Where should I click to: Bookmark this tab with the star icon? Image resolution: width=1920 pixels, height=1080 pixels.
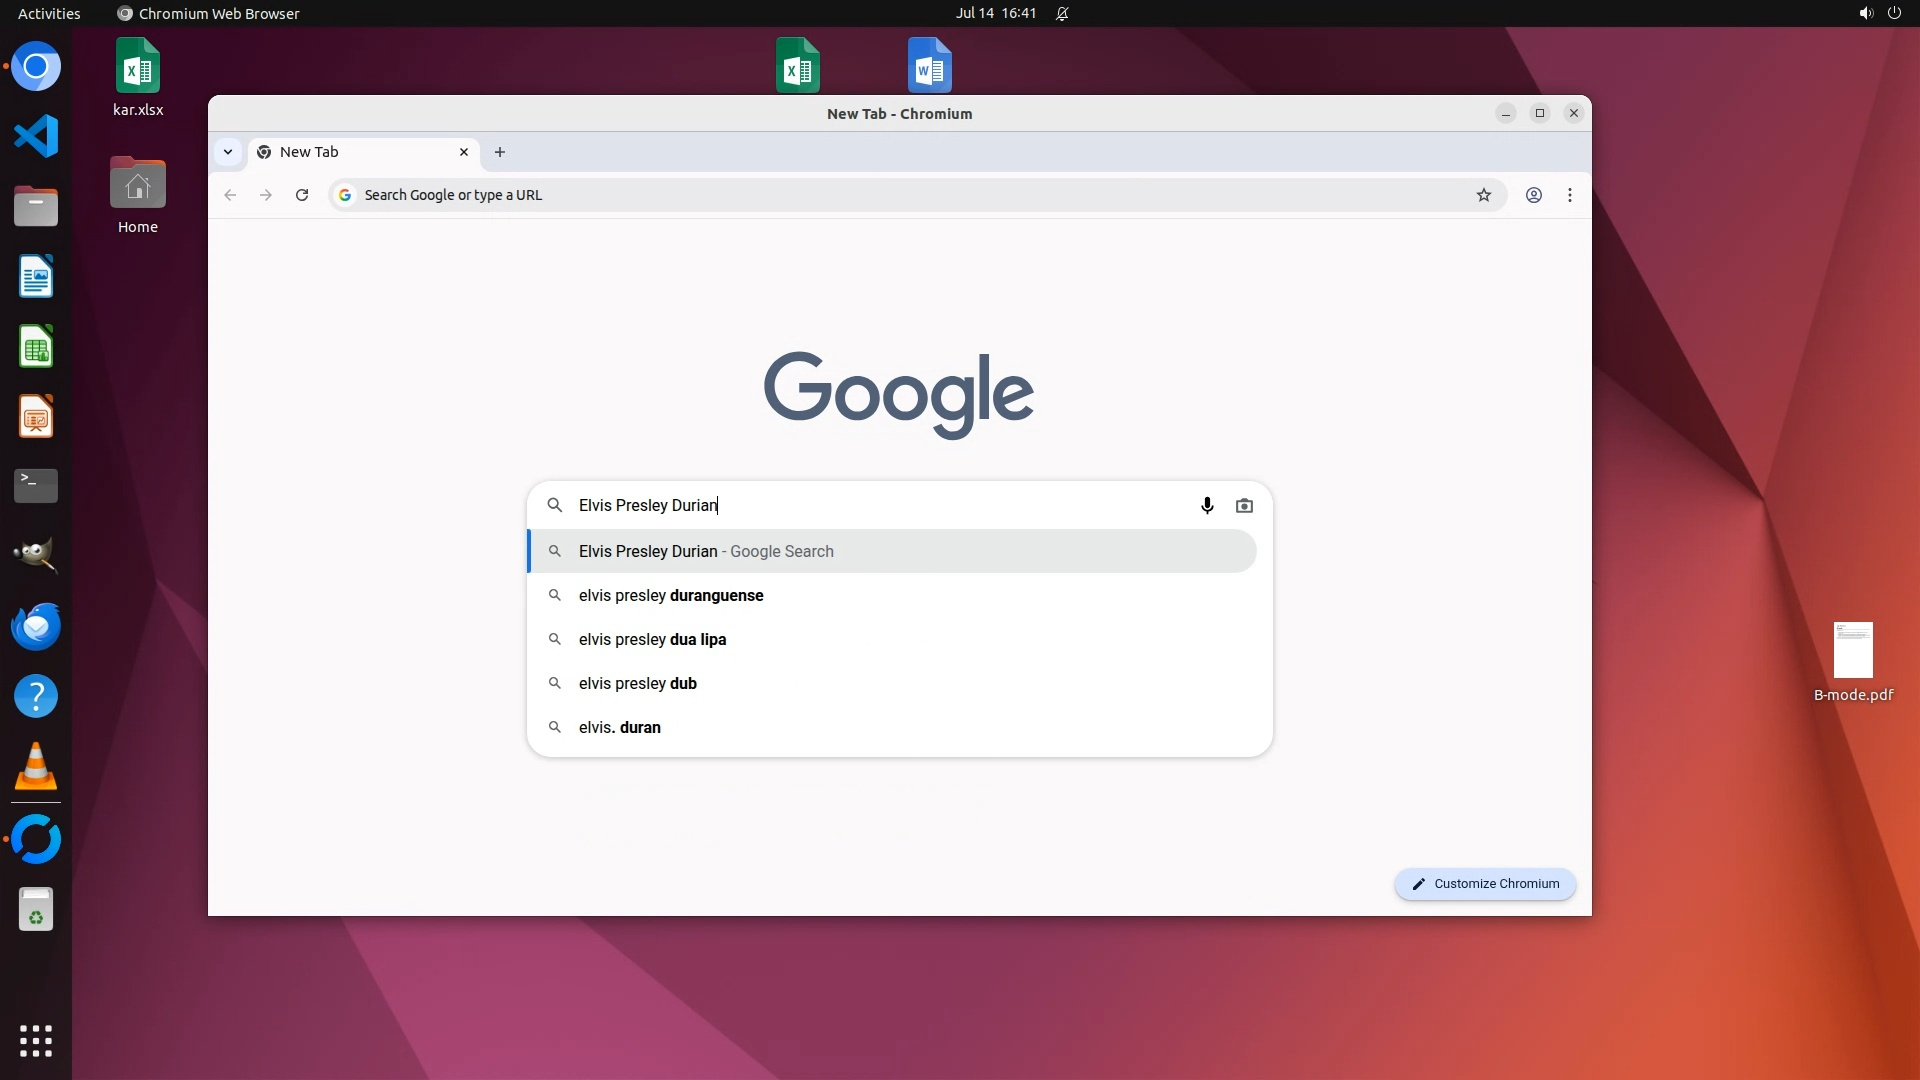point(1484,195)
